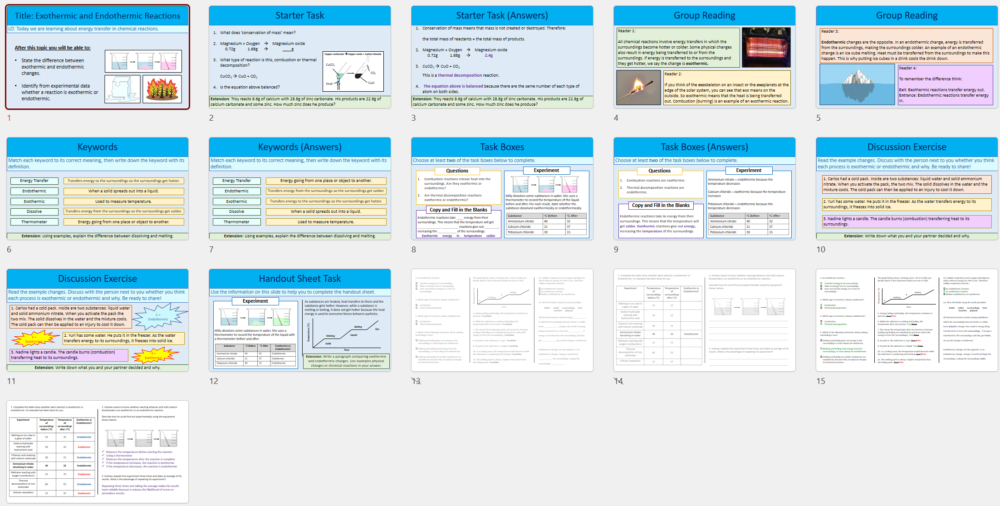Image resolution: width=1000 pixels, height=506 pixels.
Task: Click 'Starter Task (Answers)' heading on slide 3
Action: [x=502, y=15]
